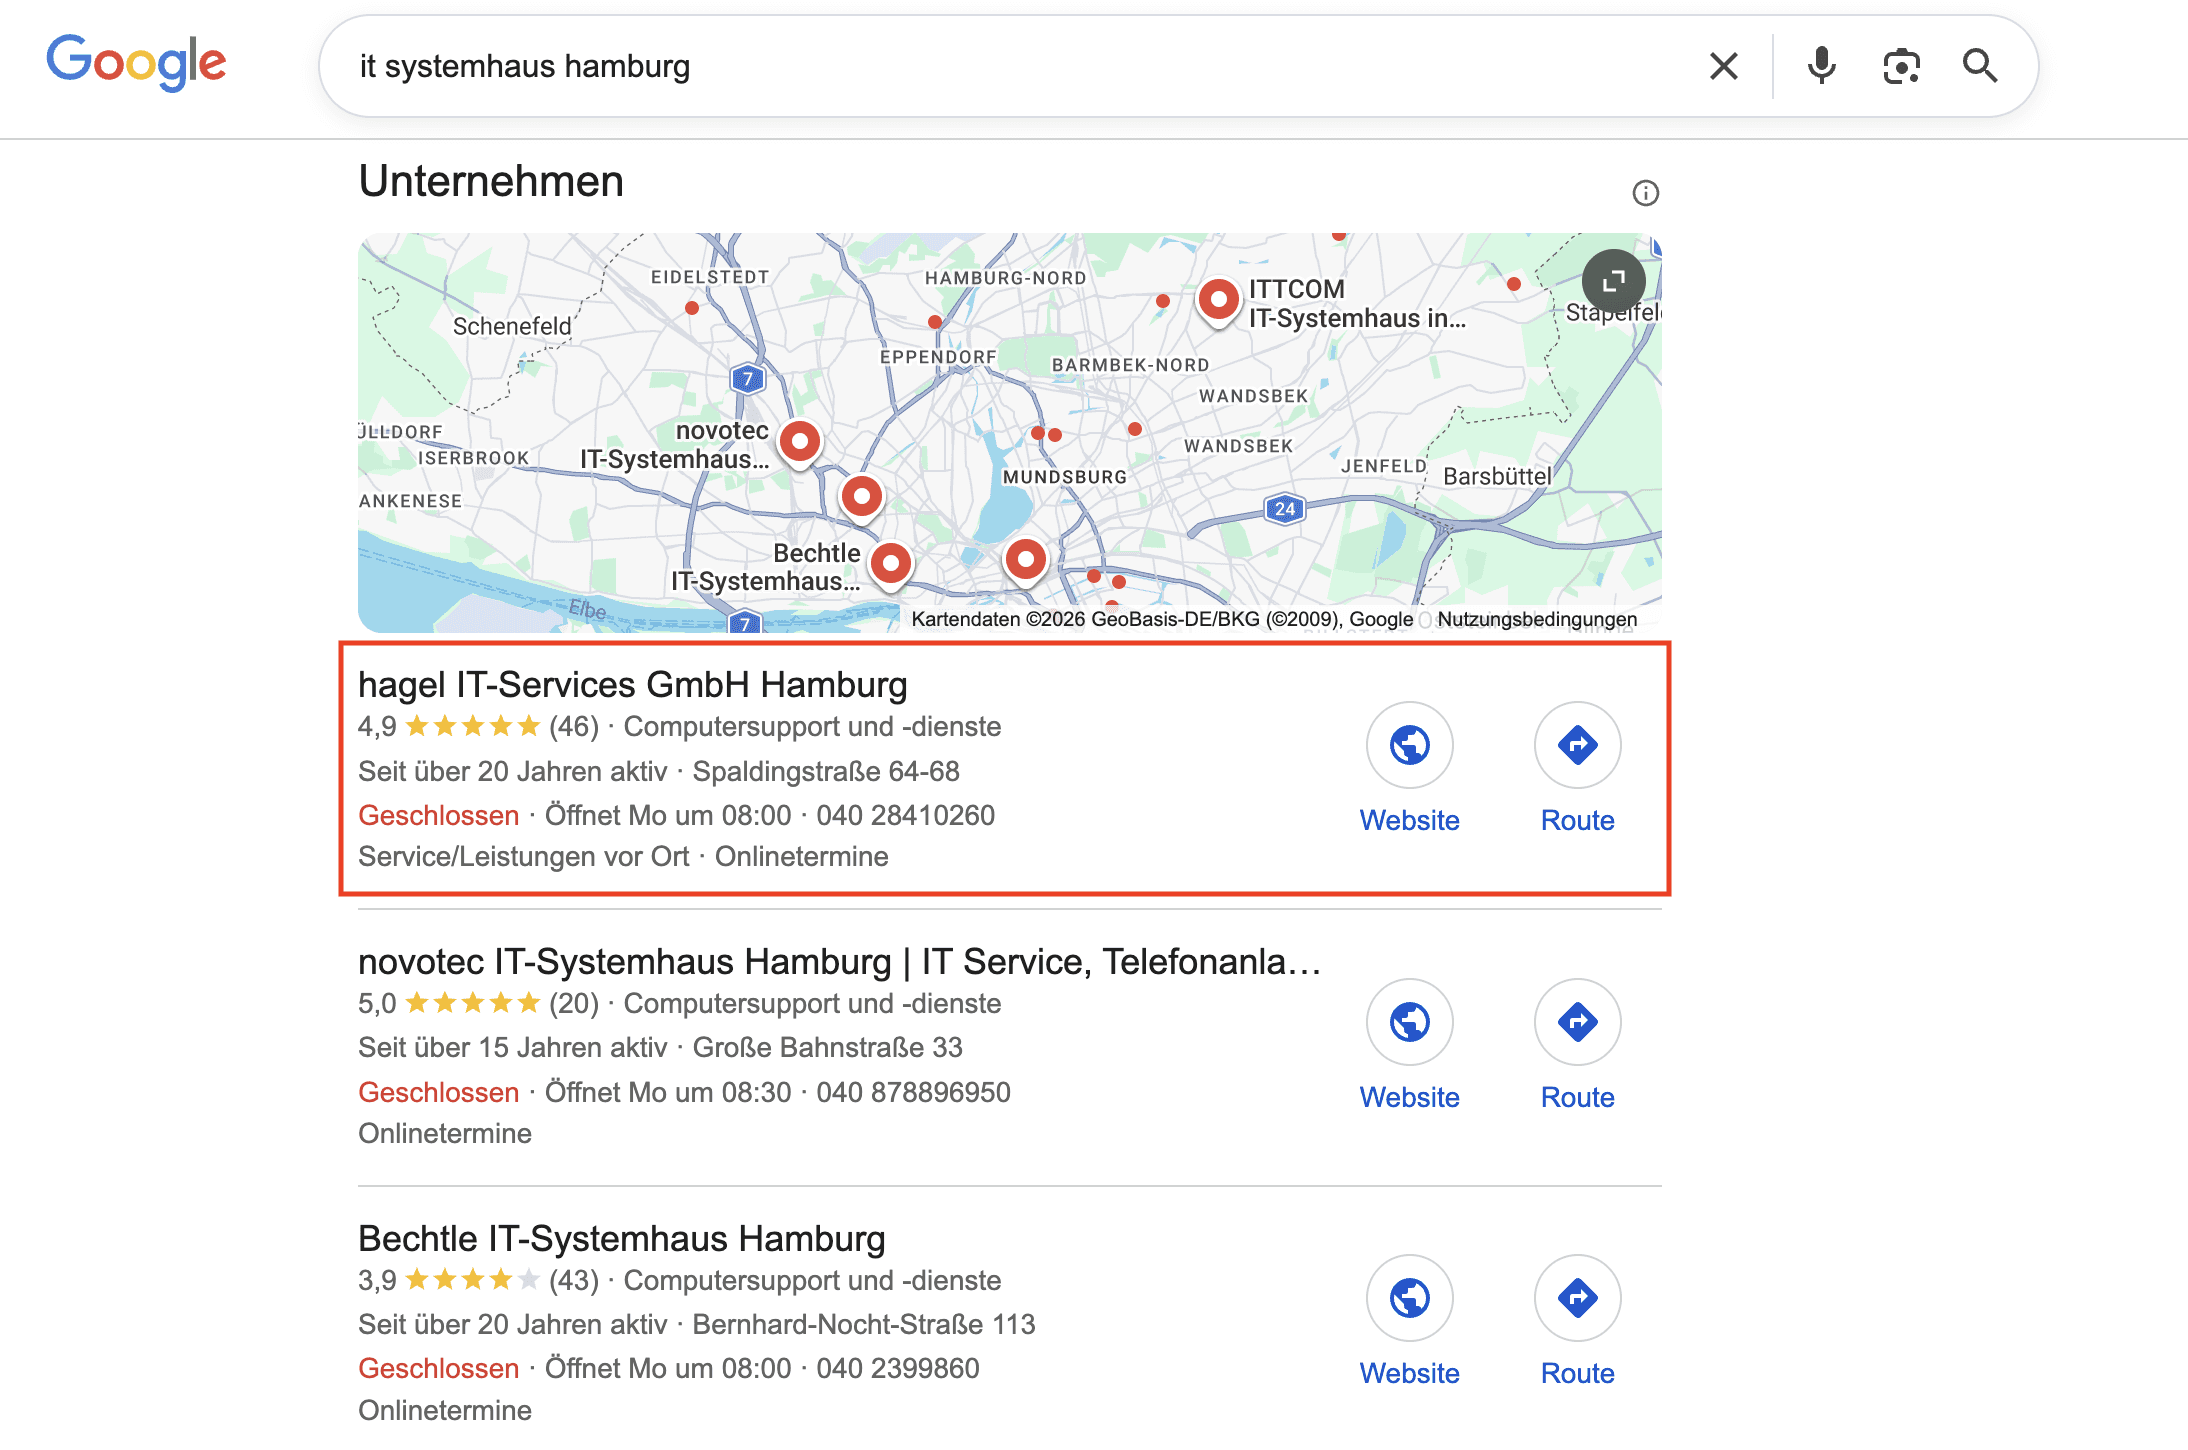This screenshot has width=2188, height=1450.
Task: Click the Route label for hagel IT-Services
Action: pyautogui.click(x=1577, y=820)
